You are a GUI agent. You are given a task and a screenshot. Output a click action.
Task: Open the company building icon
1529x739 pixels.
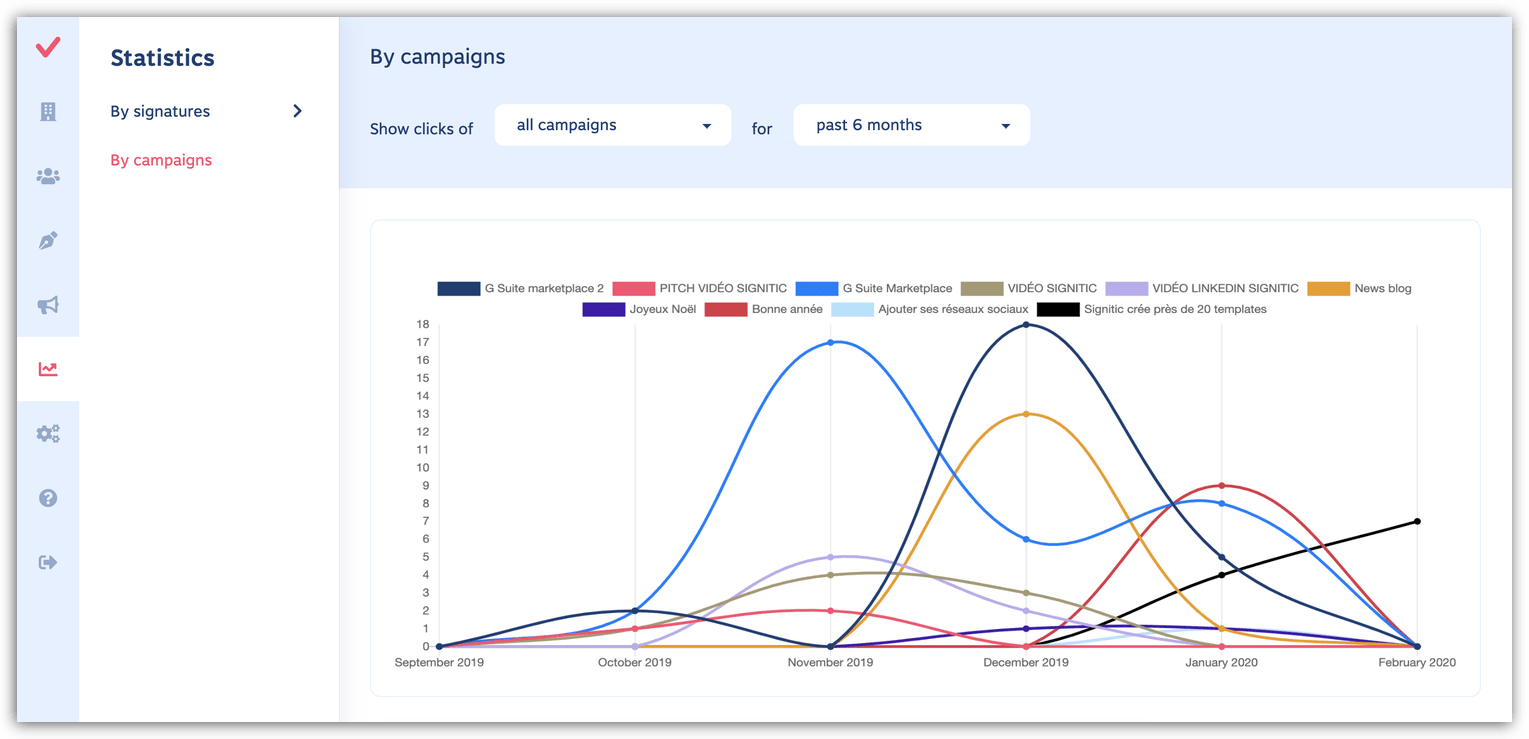click(x=48, y=112)
